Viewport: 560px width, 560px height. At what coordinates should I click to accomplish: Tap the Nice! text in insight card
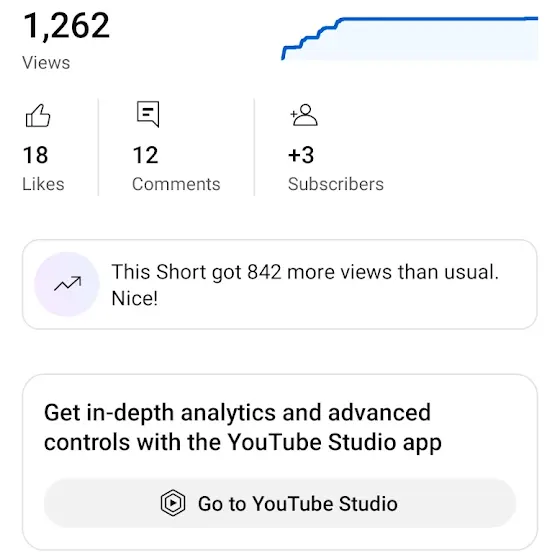(x=135, y=298)
